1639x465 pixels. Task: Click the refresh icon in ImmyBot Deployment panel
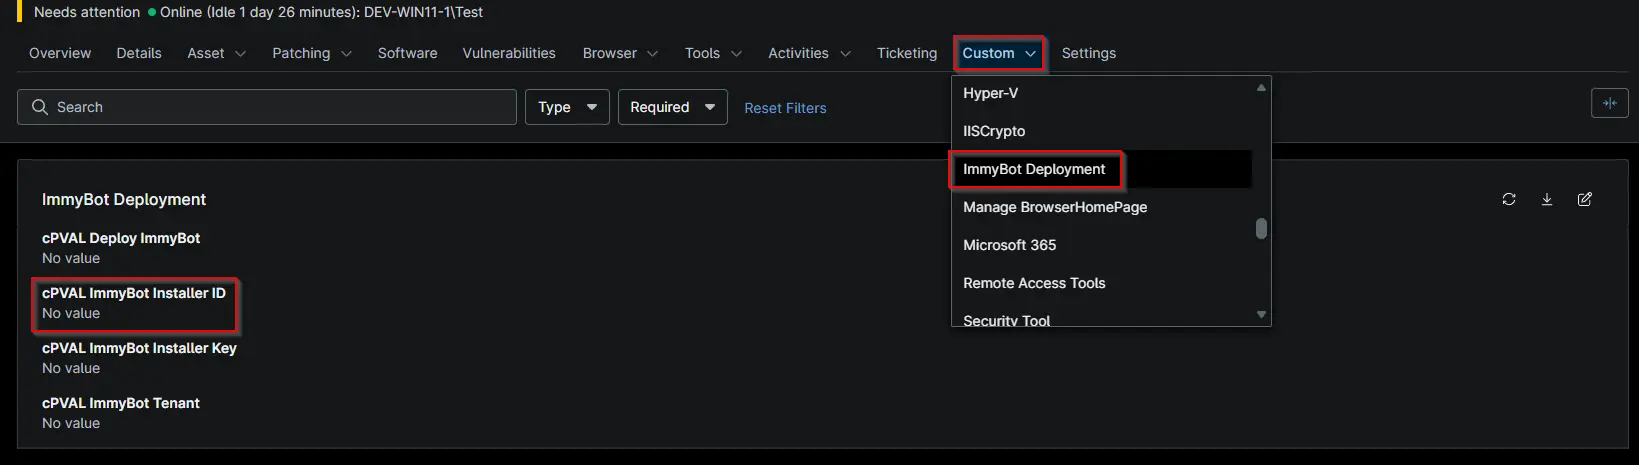point(1509,199)
